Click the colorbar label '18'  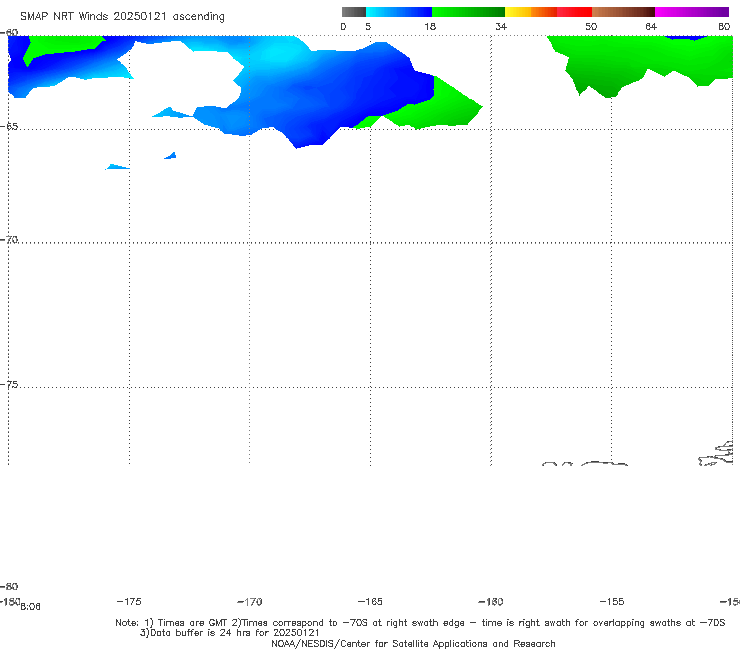[x=430, y=26]
